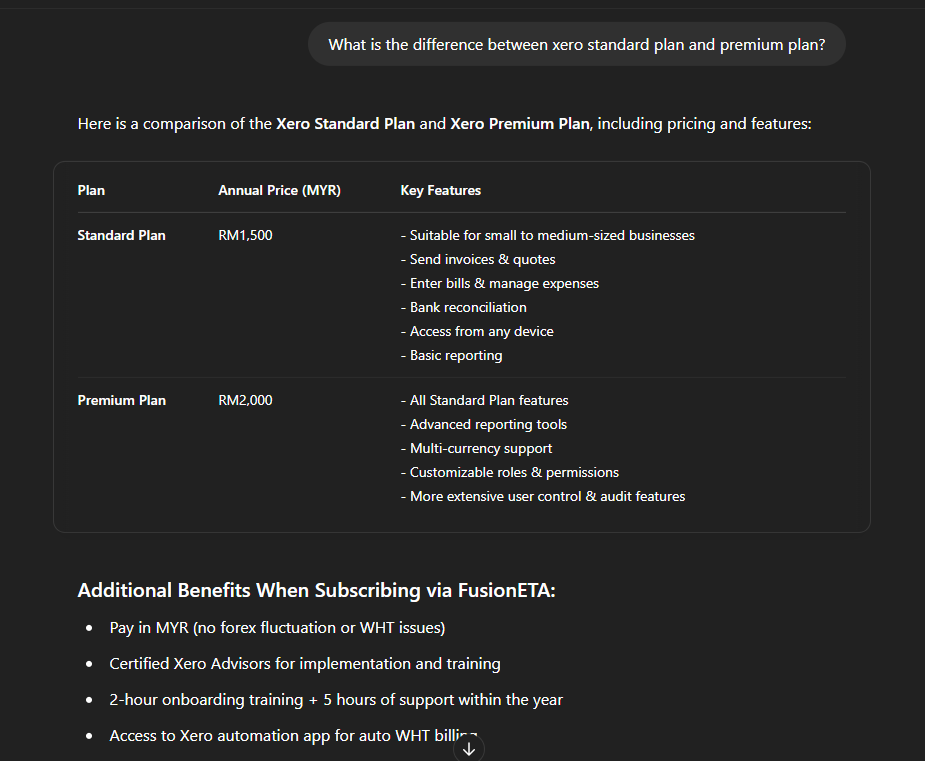Click the "Additional Benefits When Subscribing via FusionETA" heading
This screenshot has width=925, height=761.
pos(316,590)
